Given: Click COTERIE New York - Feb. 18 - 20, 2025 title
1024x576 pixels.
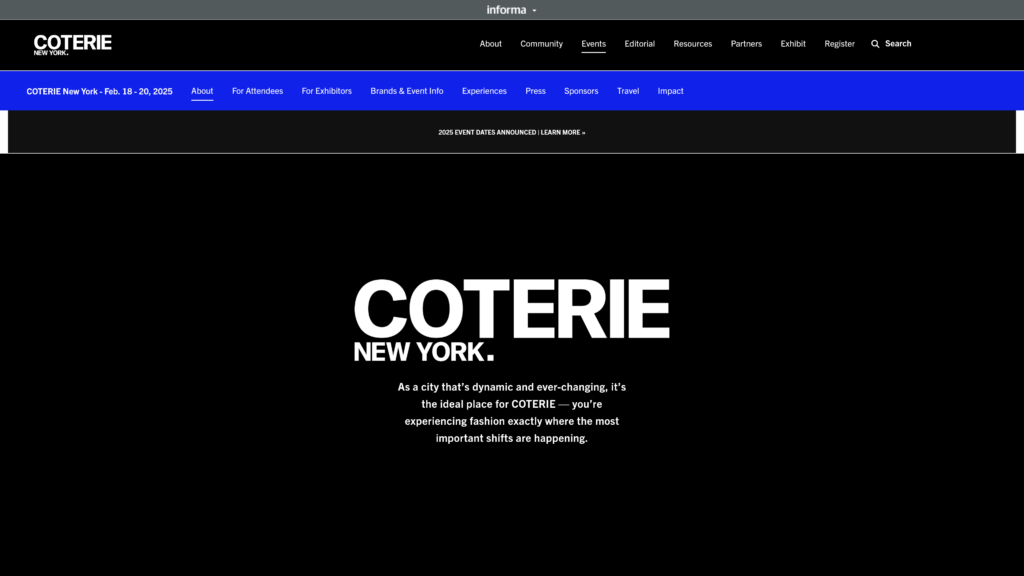Looking at the screenshot, I should pos(99,91).
